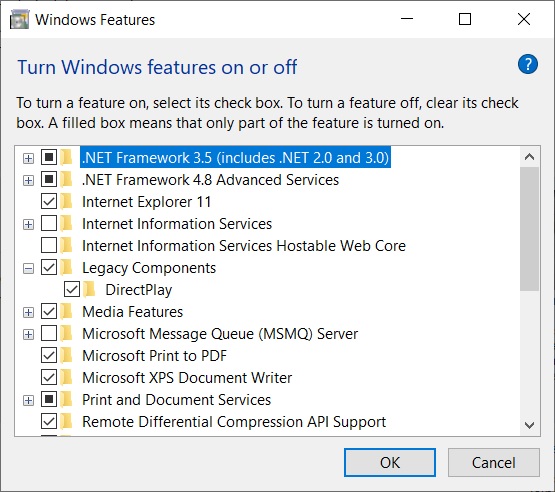Uncheck the Internet Explorer 11 checkbox
The width and height of the screenshot is (555, 492).
[x=49, y=202]
